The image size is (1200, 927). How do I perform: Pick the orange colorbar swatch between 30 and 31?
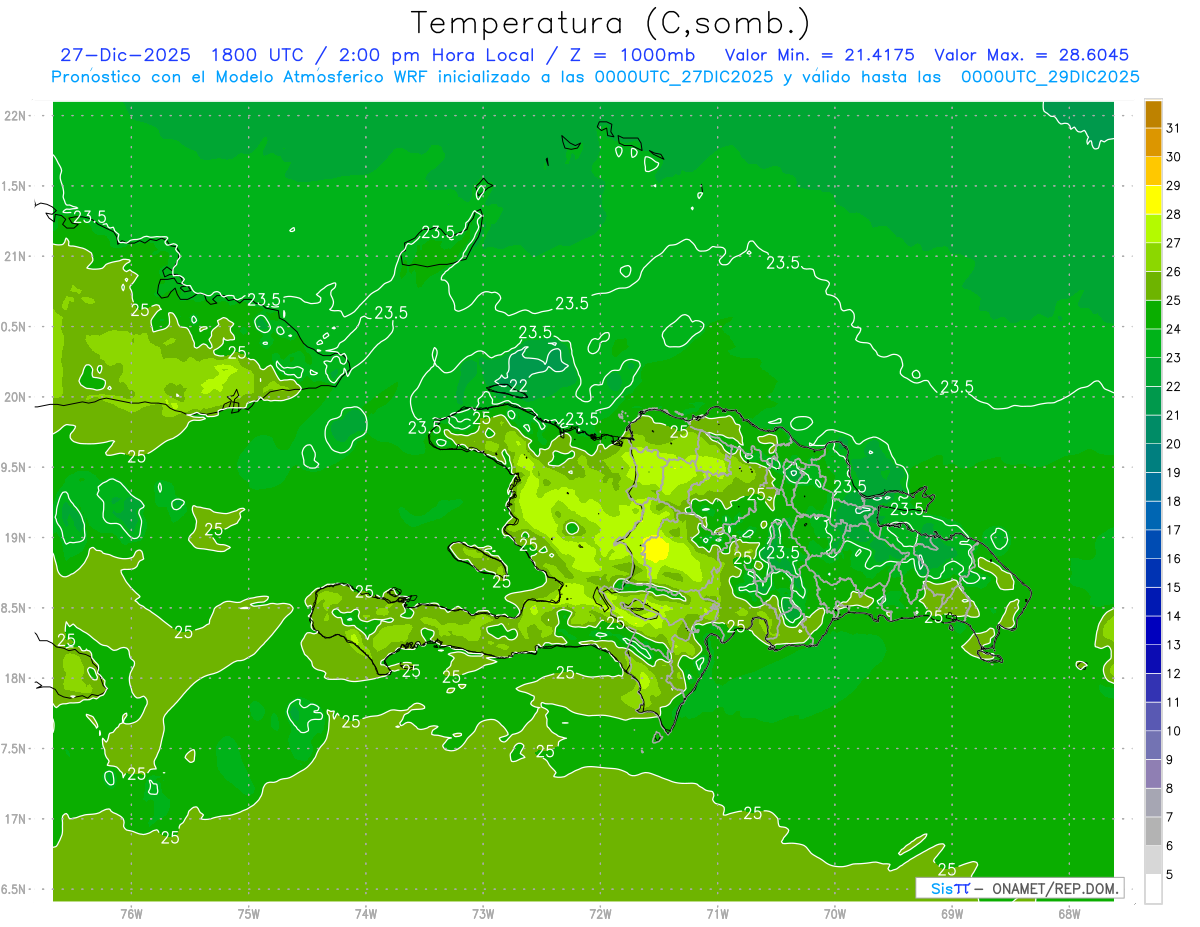[x=1153, y=142]
